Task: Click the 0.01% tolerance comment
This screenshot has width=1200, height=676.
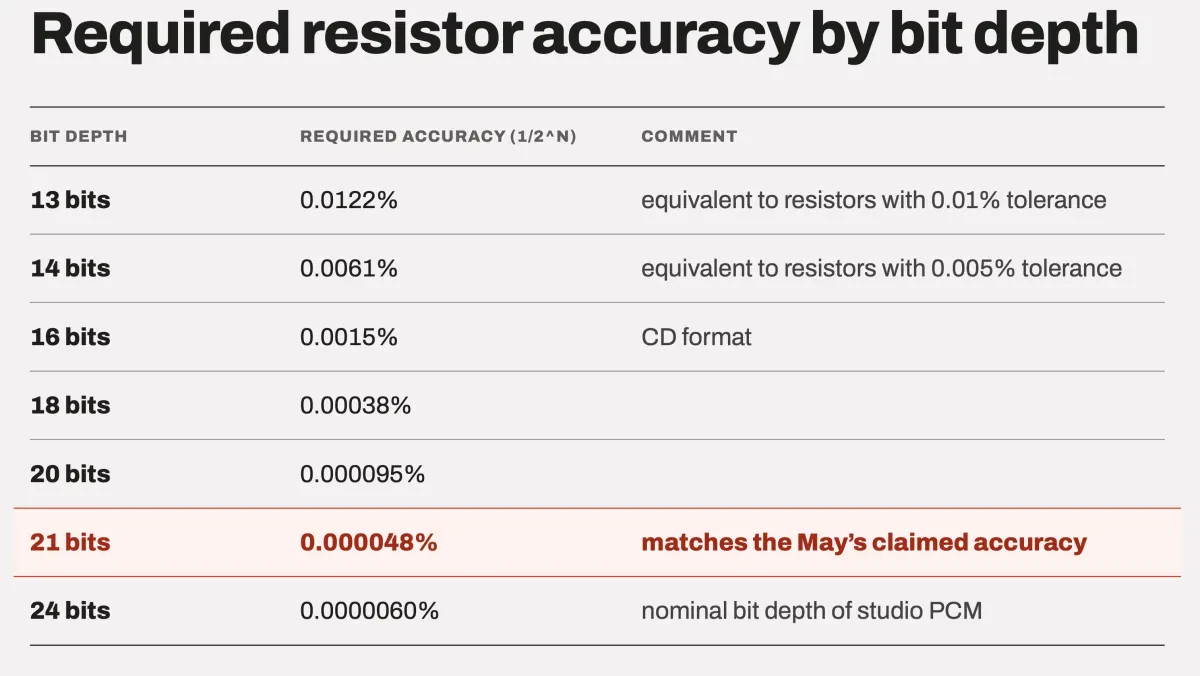Action: tap(874, 200)
